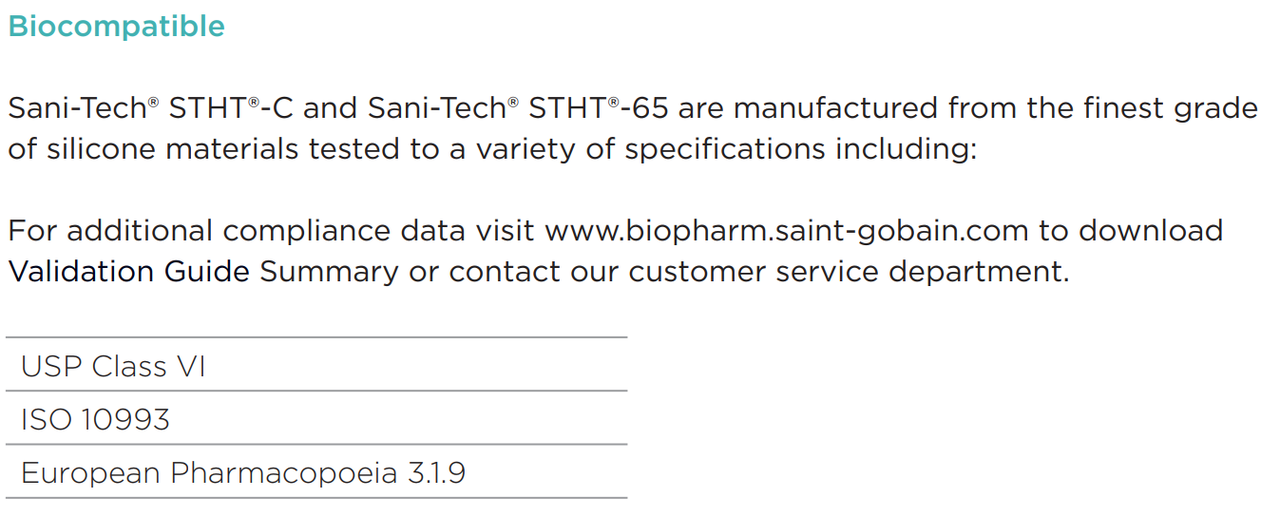
Task: Click the word 'silicone' in the paragraph
Action: [x=102, y=150]
